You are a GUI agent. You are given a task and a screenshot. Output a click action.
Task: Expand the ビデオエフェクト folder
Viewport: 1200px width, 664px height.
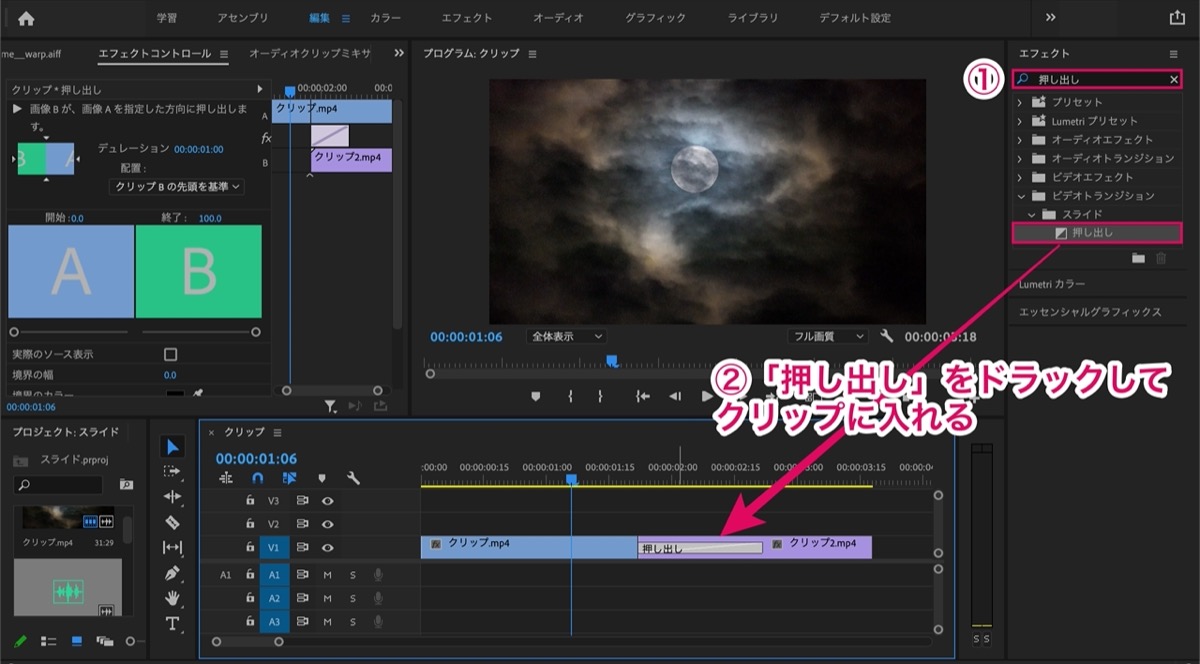point(1020,177)
